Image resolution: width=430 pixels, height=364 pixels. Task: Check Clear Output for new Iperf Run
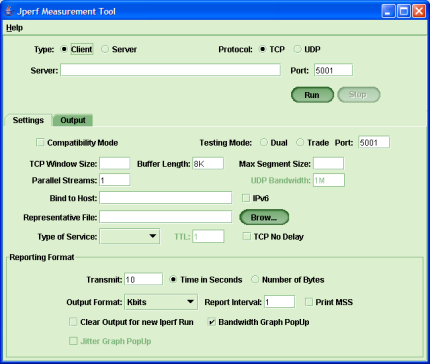click(73, 322)
